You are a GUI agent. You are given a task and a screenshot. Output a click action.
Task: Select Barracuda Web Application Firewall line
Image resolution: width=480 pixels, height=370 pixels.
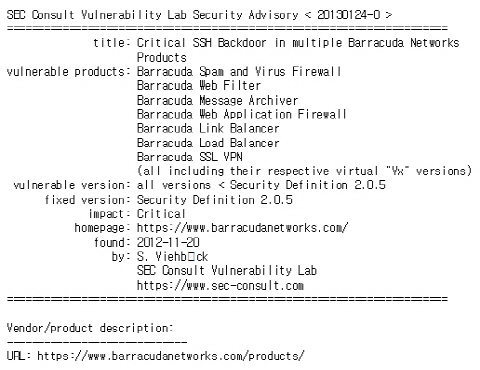pyautogui.click(x=242, y=114)
